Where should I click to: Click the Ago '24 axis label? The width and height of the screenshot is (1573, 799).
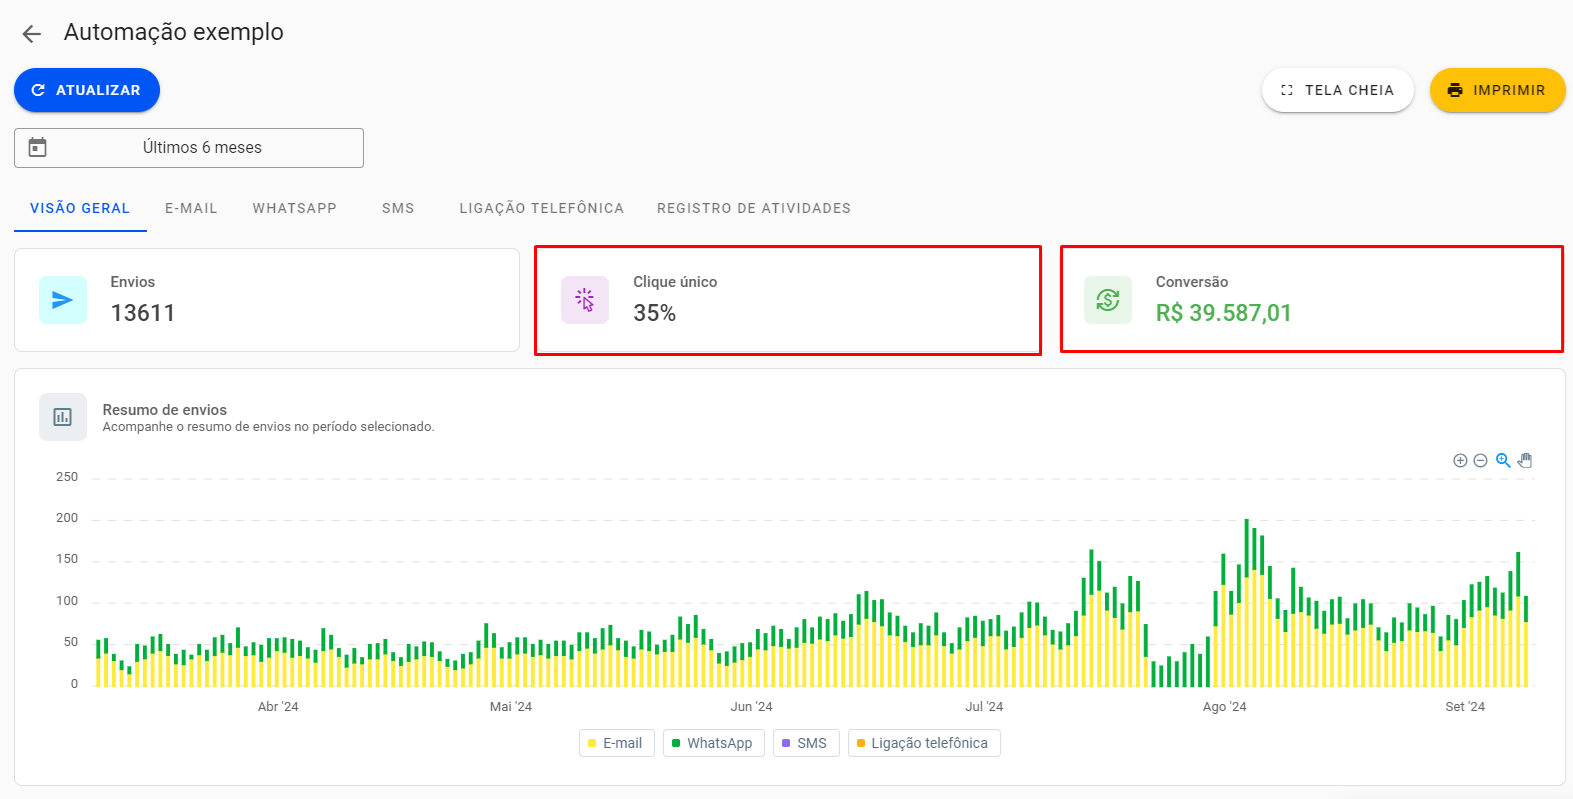[1225, 706]
